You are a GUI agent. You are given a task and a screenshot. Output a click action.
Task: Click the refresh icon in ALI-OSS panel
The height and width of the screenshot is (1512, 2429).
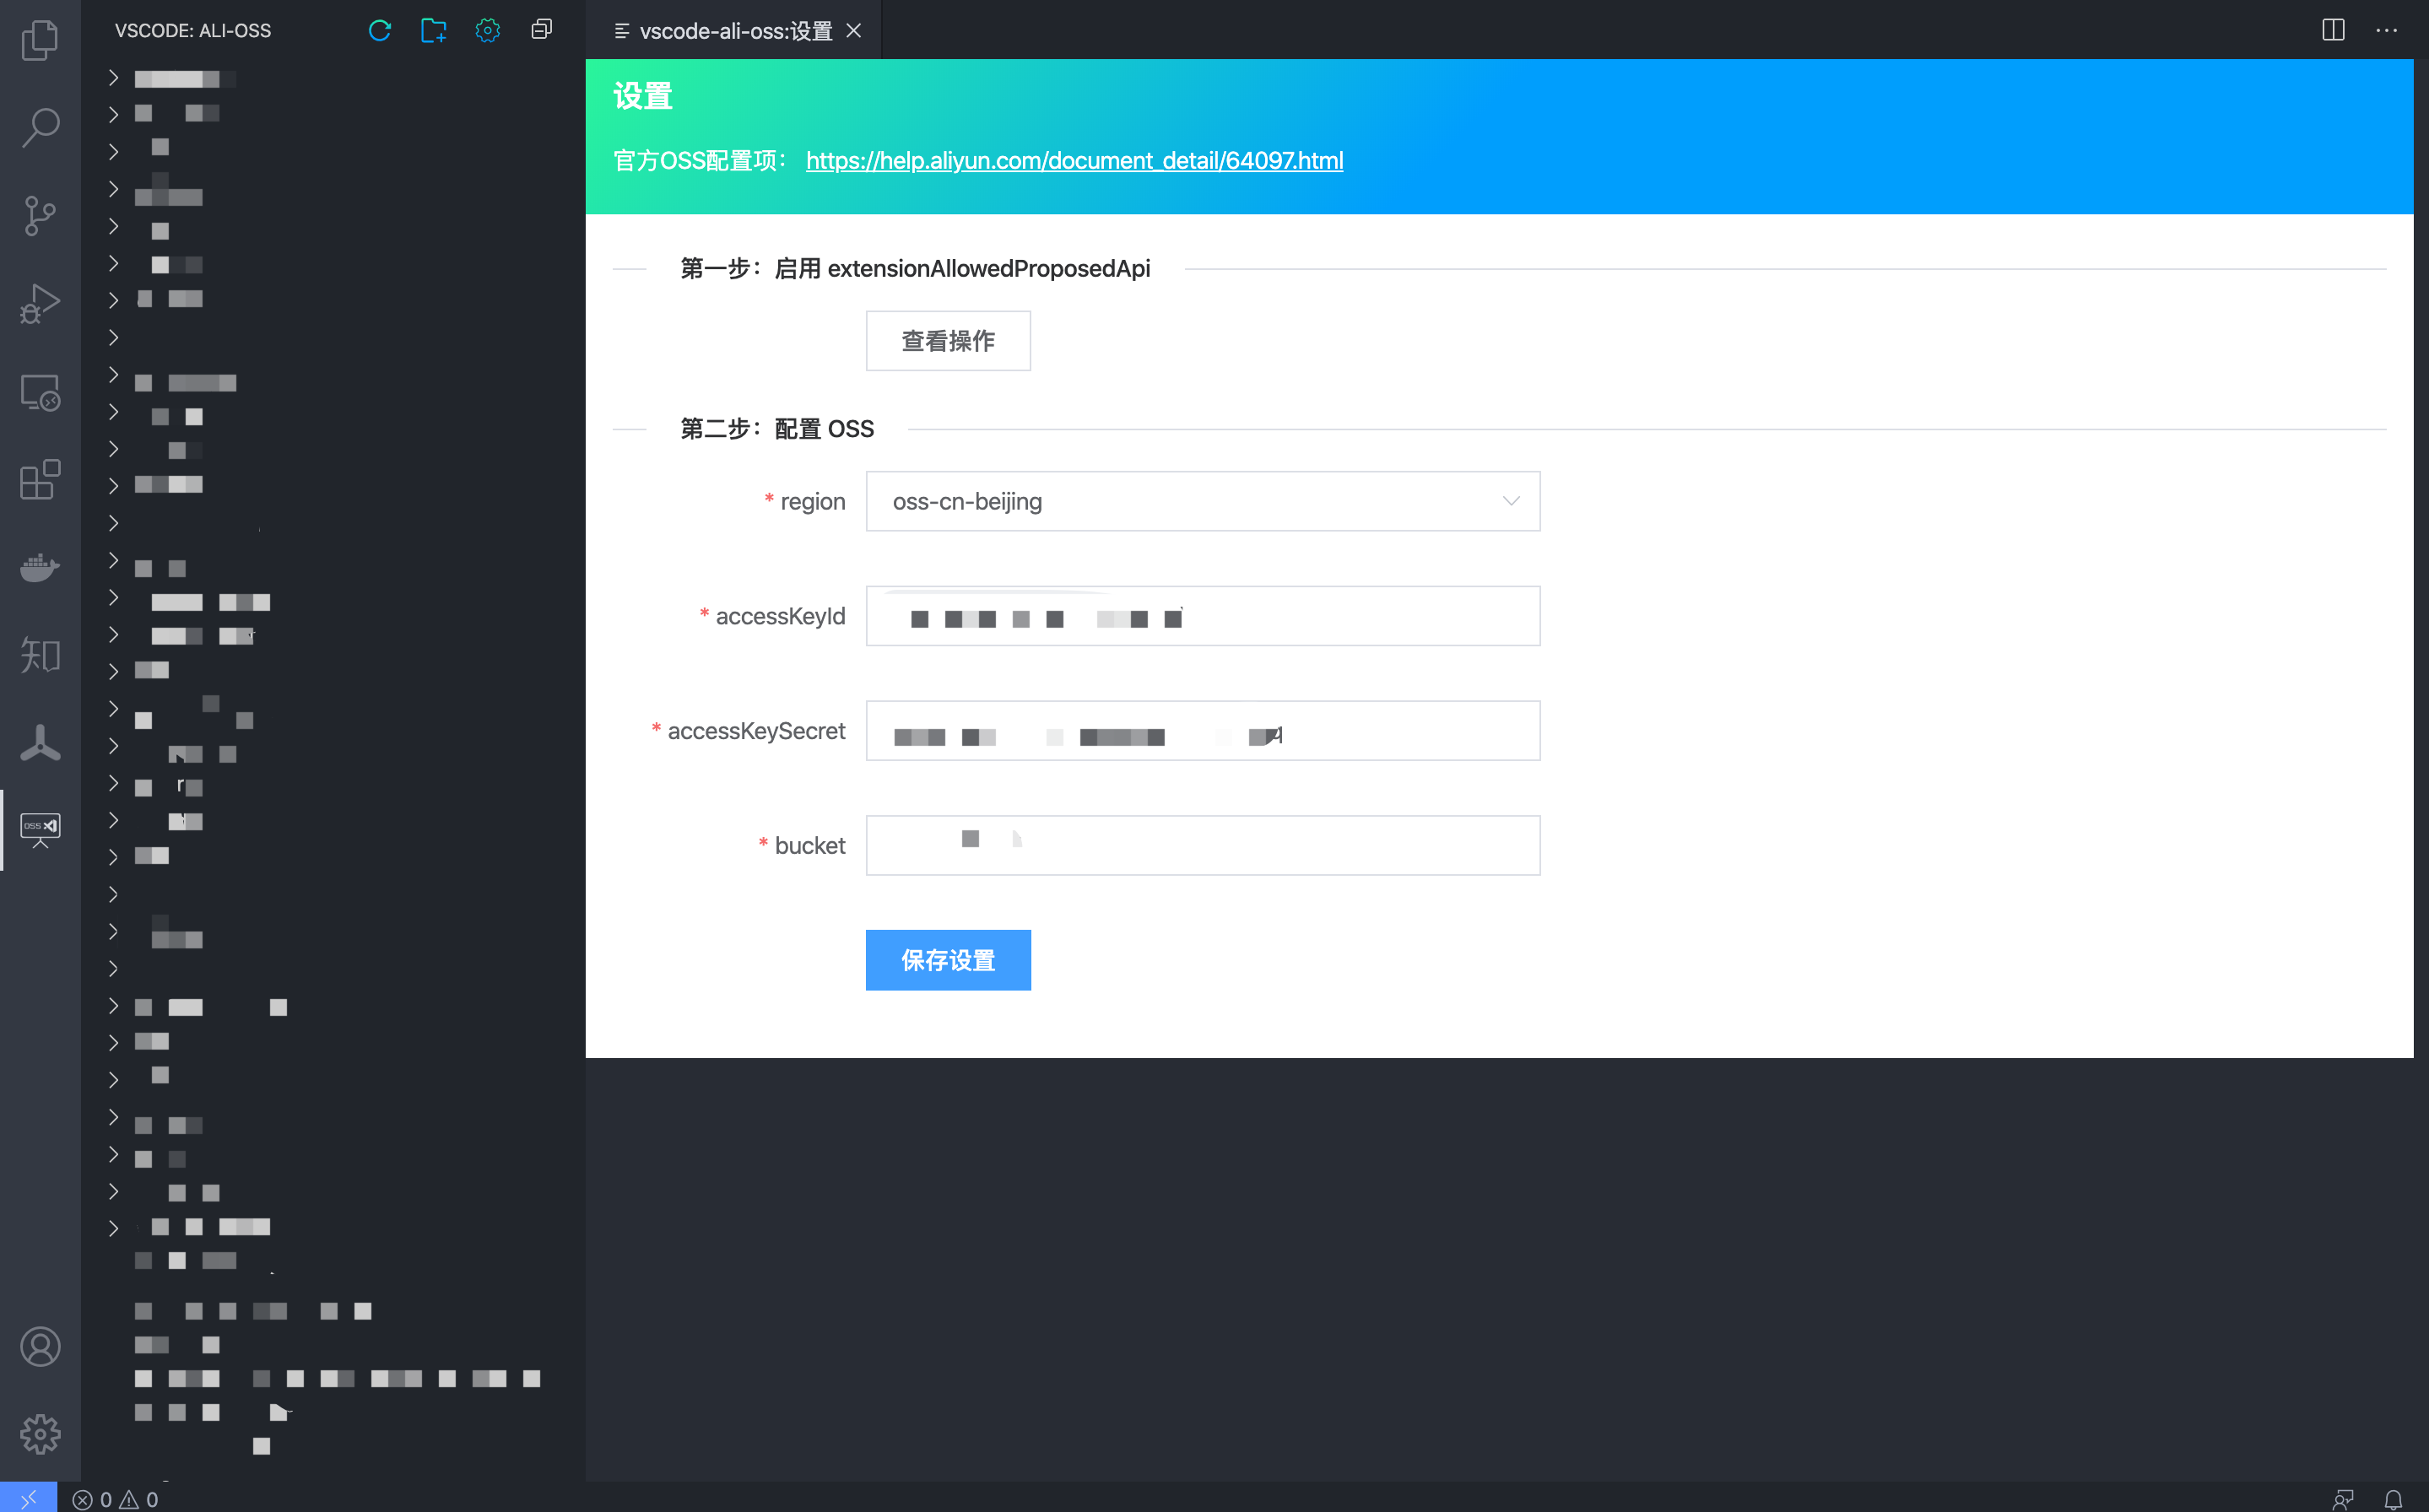[x=379, y=30]
